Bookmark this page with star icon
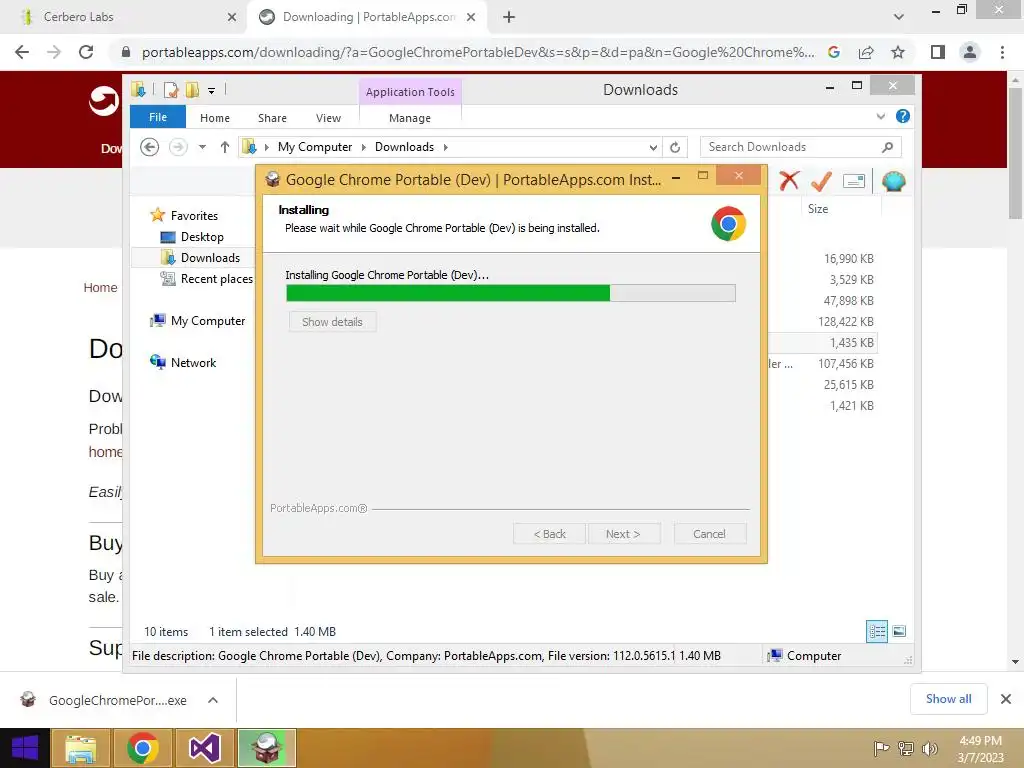 898,52
